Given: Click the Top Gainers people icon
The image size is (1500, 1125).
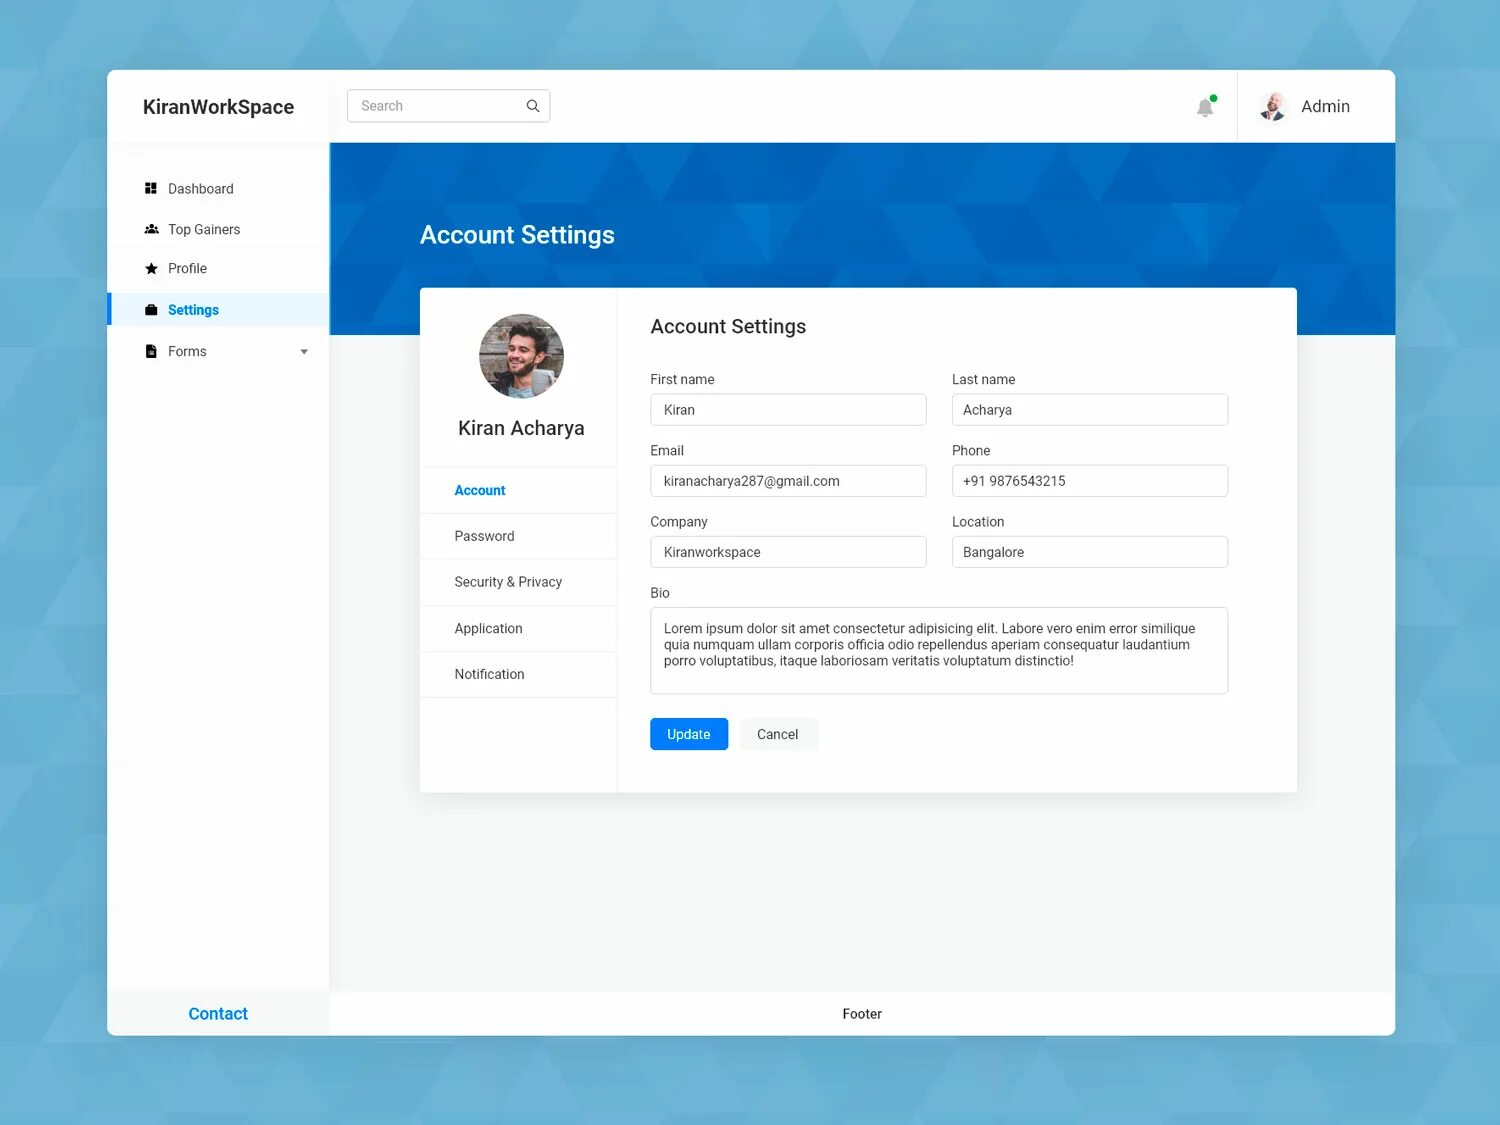Looking at the screenshot, I should pyautogui.click(x=151, y=229).
